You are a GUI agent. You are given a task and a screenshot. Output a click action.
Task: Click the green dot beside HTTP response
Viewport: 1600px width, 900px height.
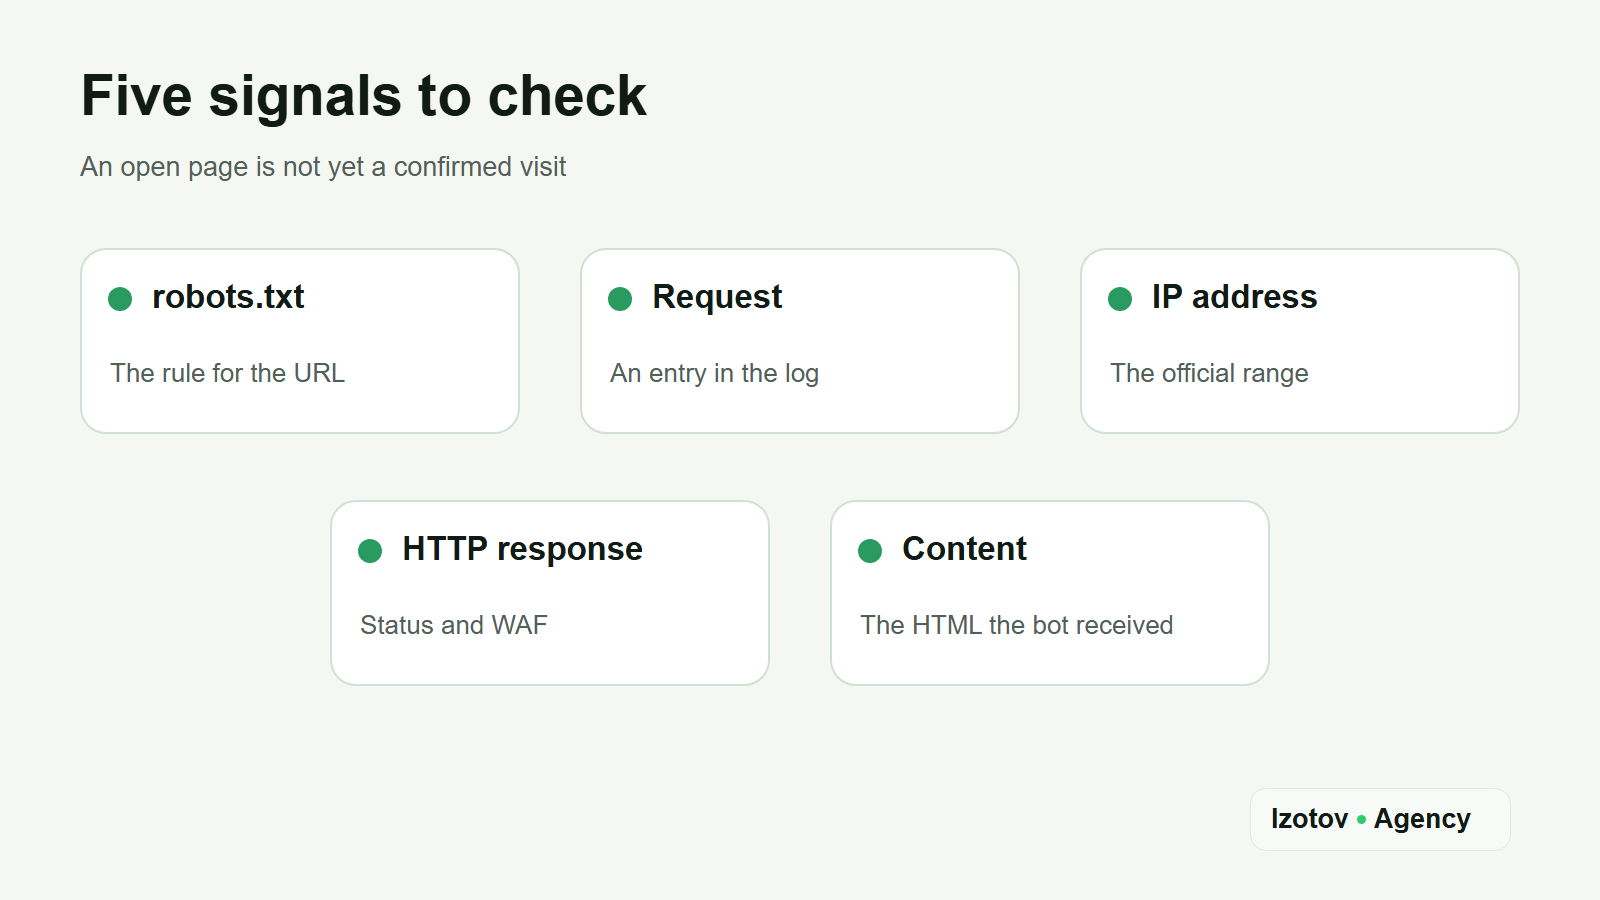tap(370, 551)
